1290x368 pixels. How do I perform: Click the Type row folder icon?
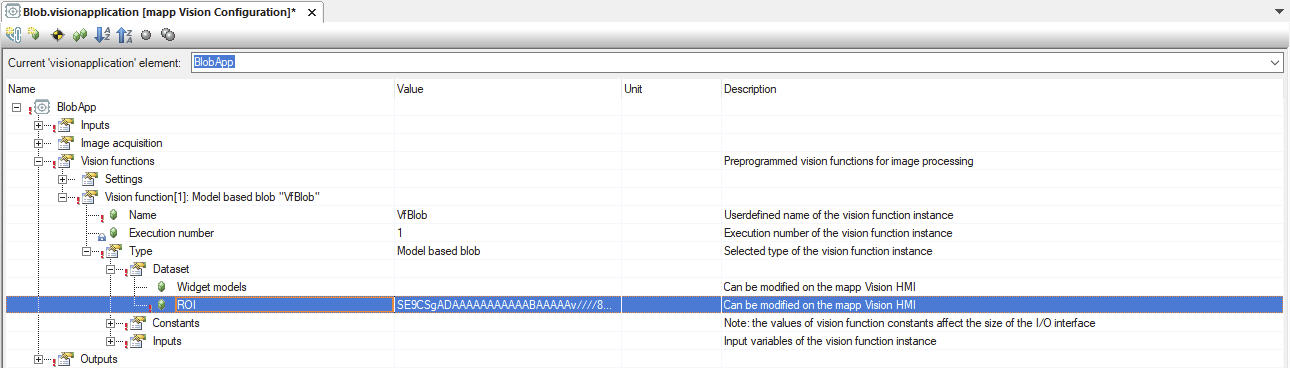point(114,251)
